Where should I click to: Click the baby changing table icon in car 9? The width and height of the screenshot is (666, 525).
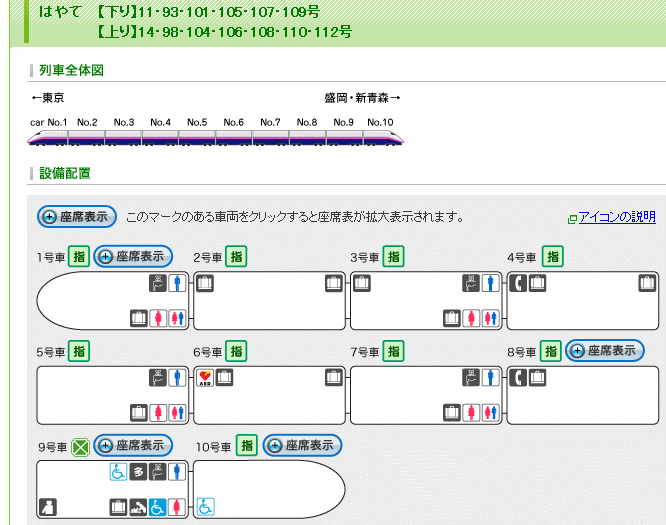tap(138, 507)
